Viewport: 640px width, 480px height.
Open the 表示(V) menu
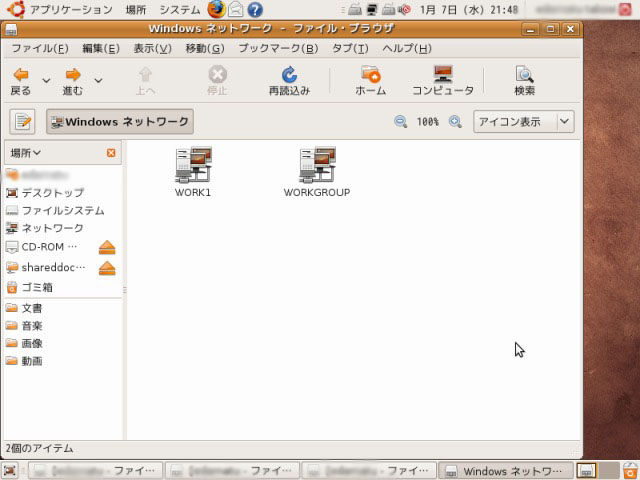pyautogui.click(x=153, y=49)
